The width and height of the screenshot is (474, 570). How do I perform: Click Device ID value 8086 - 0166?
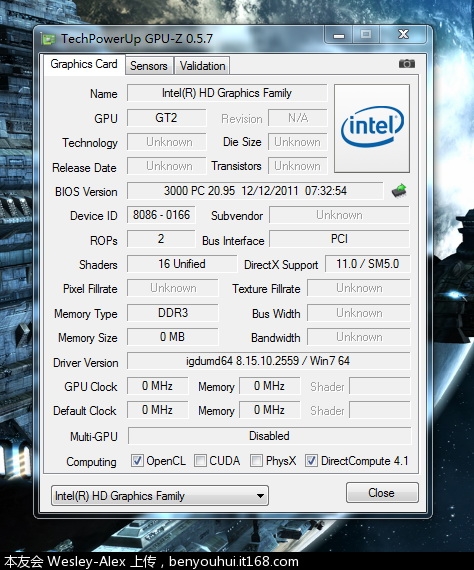161,215
